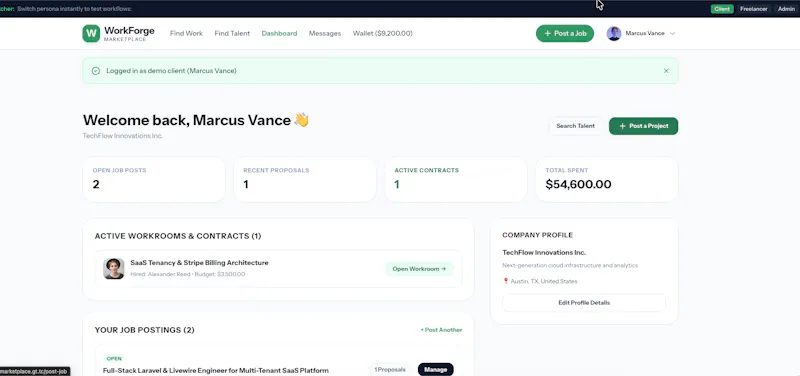Screen dimensions: 800x376
Task: Switch persona to Freelancer
Action: pyautogui.click(x=754, y=9)
